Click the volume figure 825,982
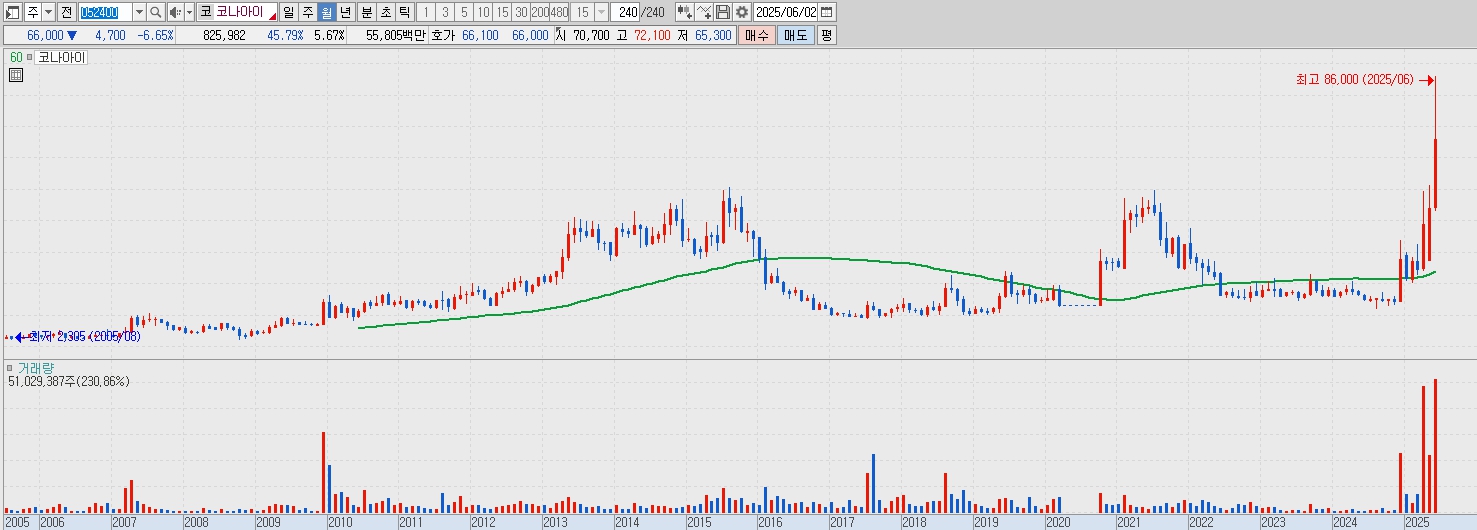This screenshot has width=1477, height=530. [x=224, y=35]
